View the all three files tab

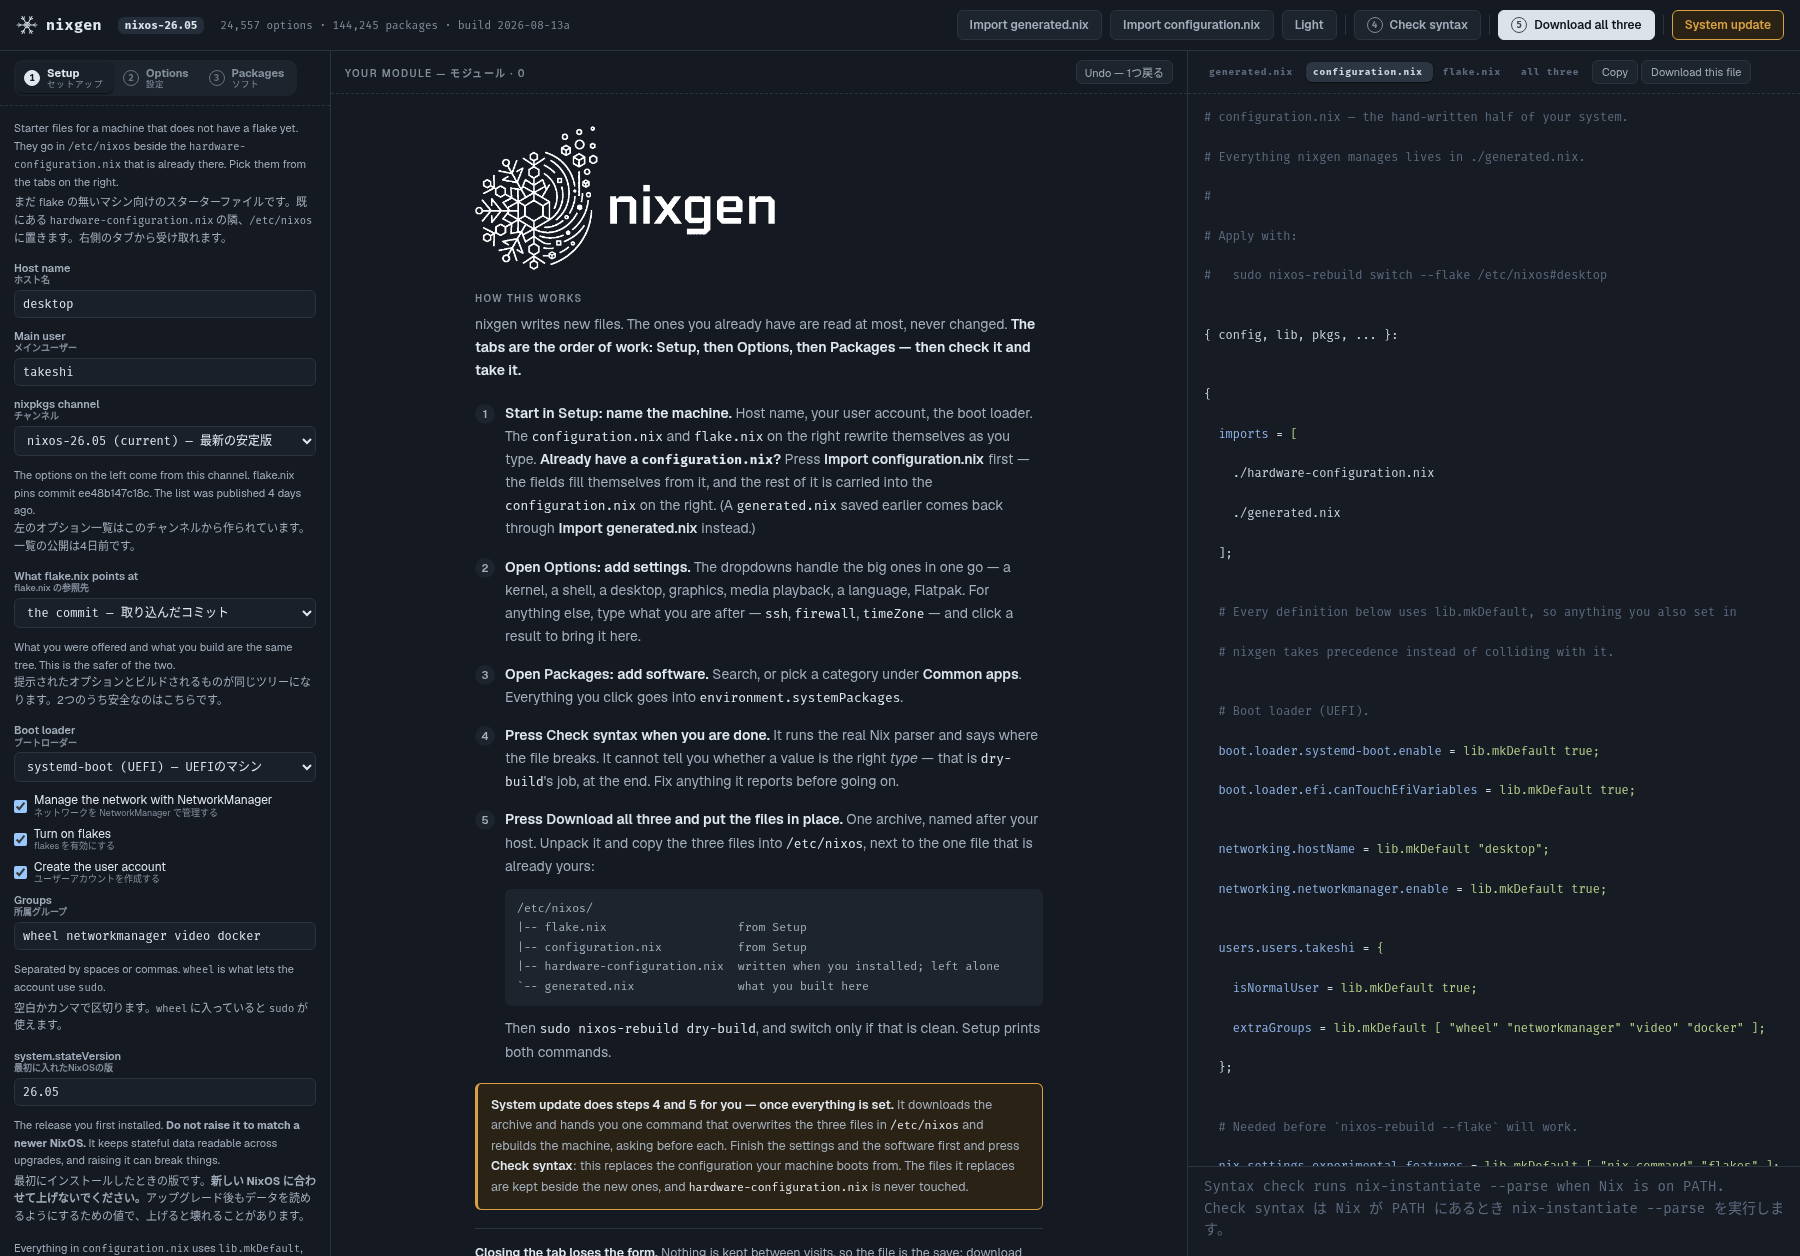(x=1549, y=72)
